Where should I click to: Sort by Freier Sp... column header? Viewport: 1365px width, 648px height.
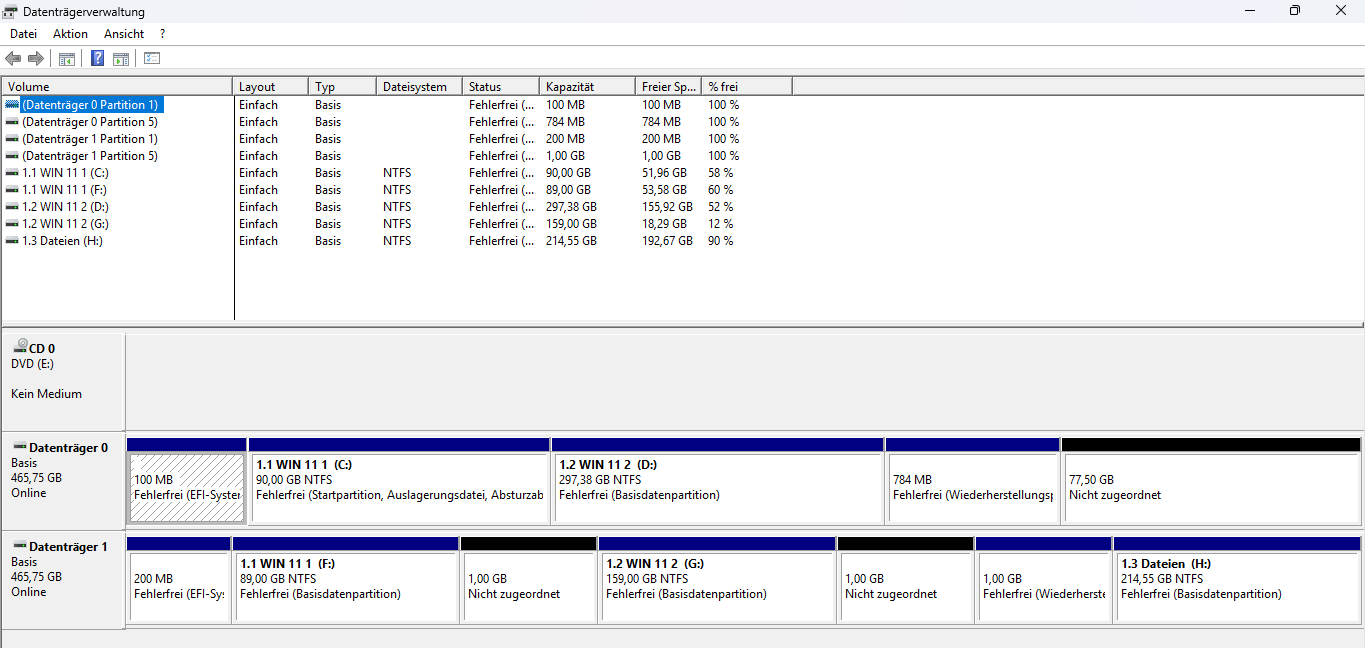[669, 87]
